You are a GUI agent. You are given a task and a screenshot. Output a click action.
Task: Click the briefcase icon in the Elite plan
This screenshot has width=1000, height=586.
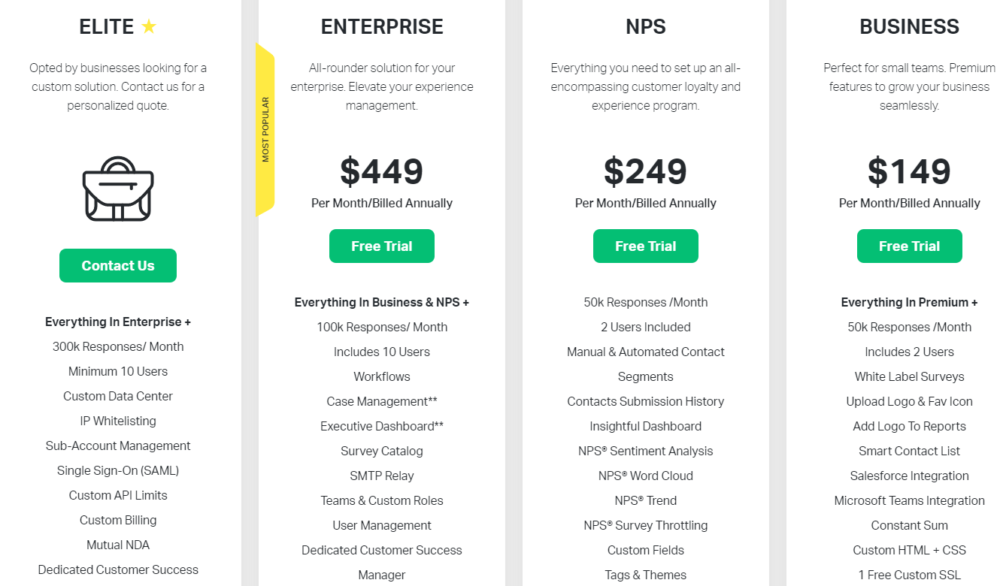[118, 189]
